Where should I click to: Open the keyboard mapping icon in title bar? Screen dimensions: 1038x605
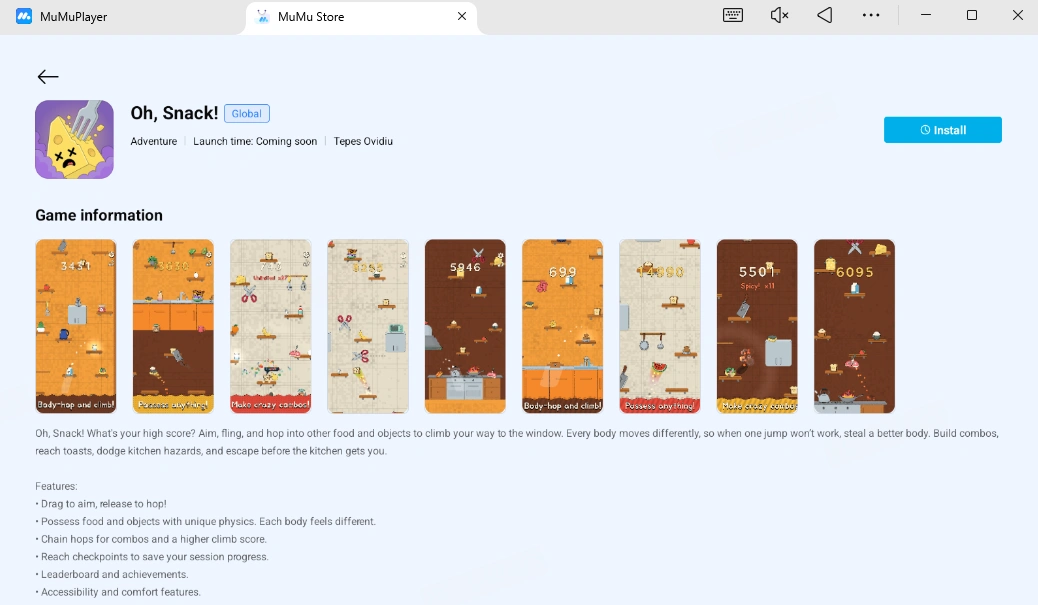(x=733, y=15)
